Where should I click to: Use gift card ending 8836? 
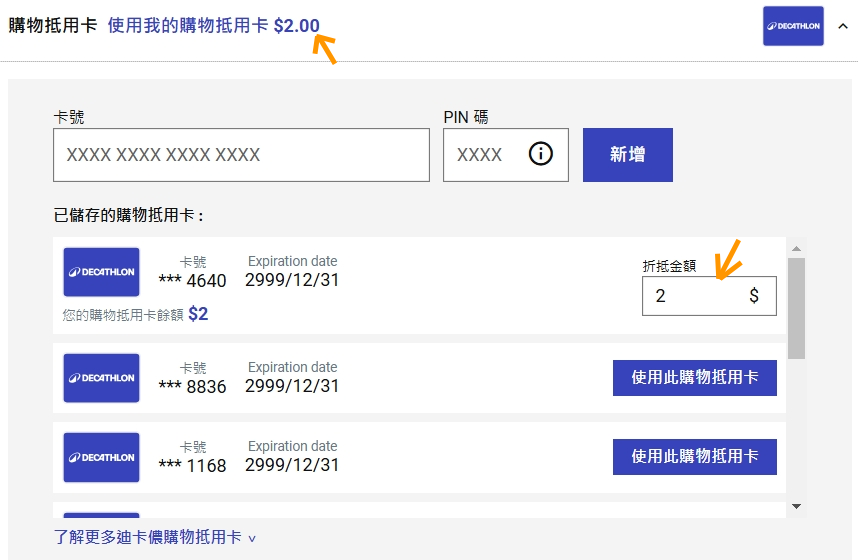click(694, 378)
